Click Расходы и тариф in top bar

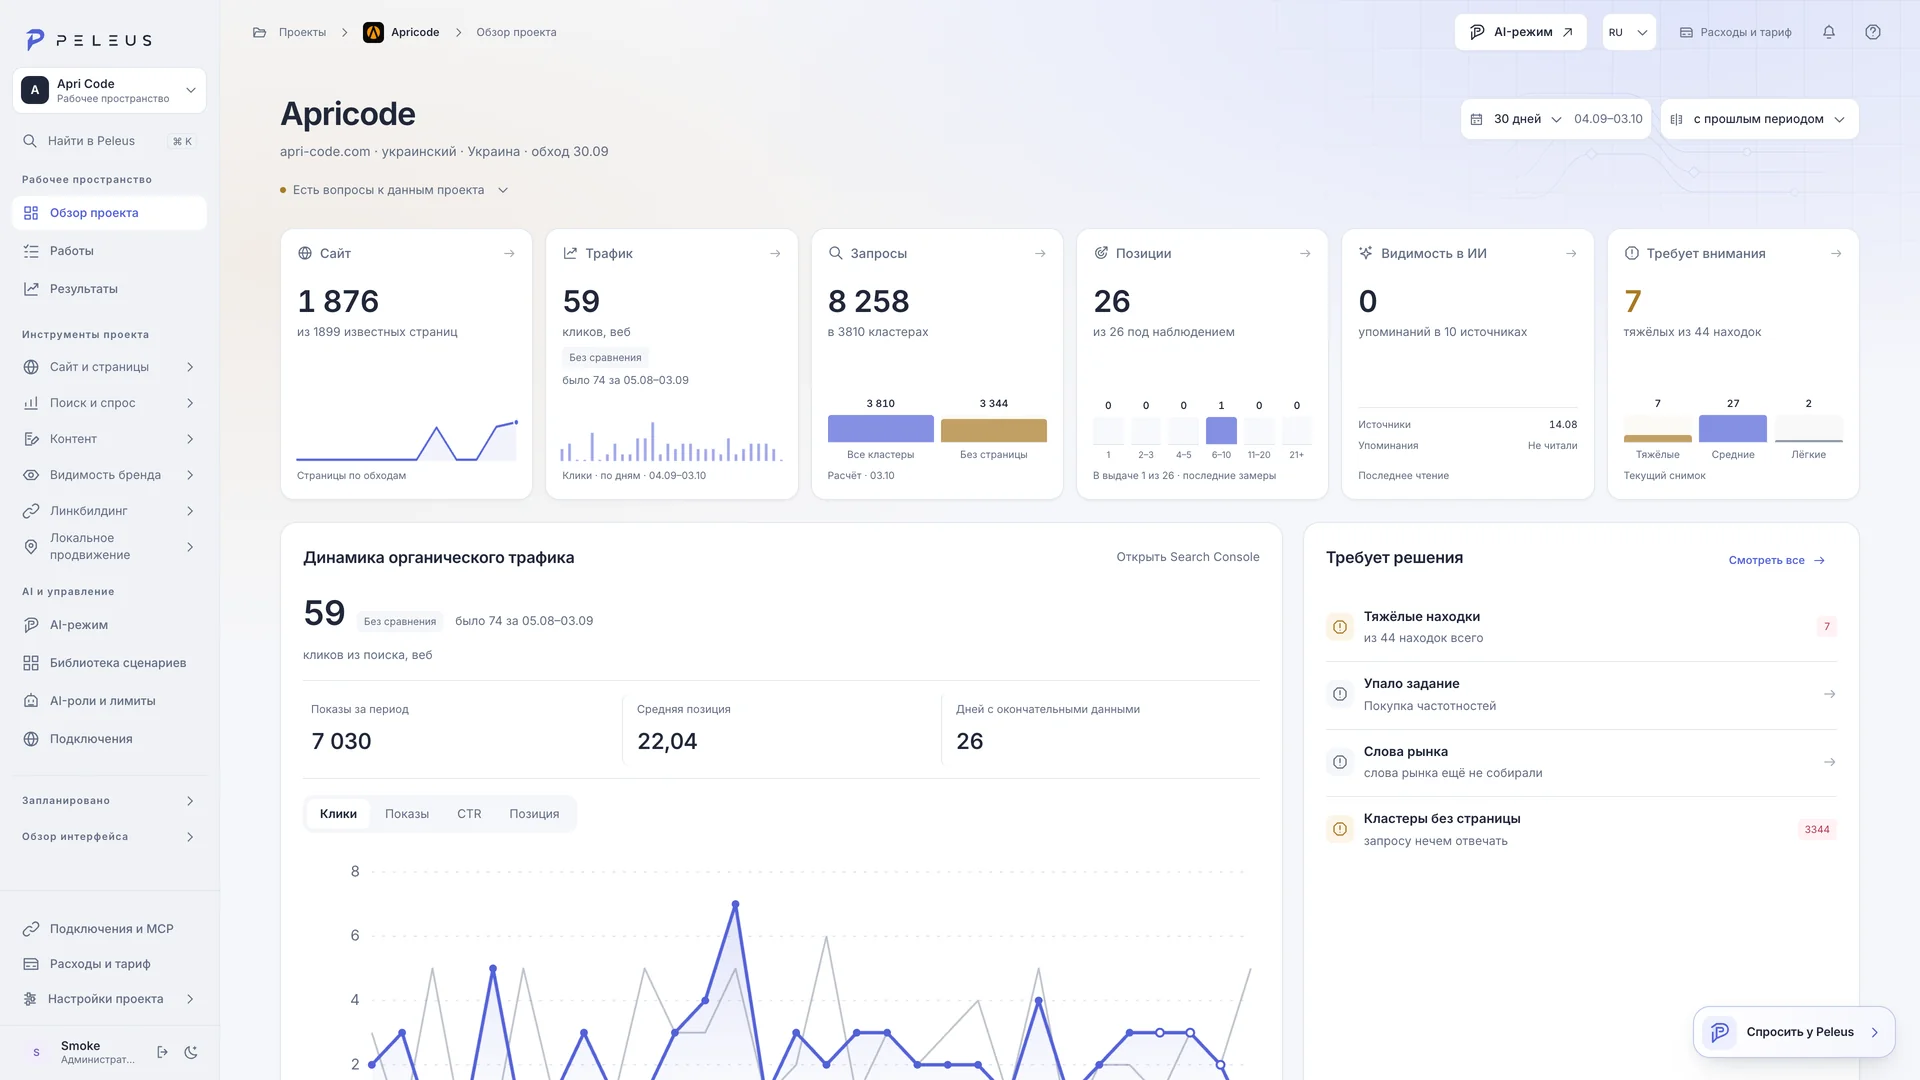coord(1735,32)
